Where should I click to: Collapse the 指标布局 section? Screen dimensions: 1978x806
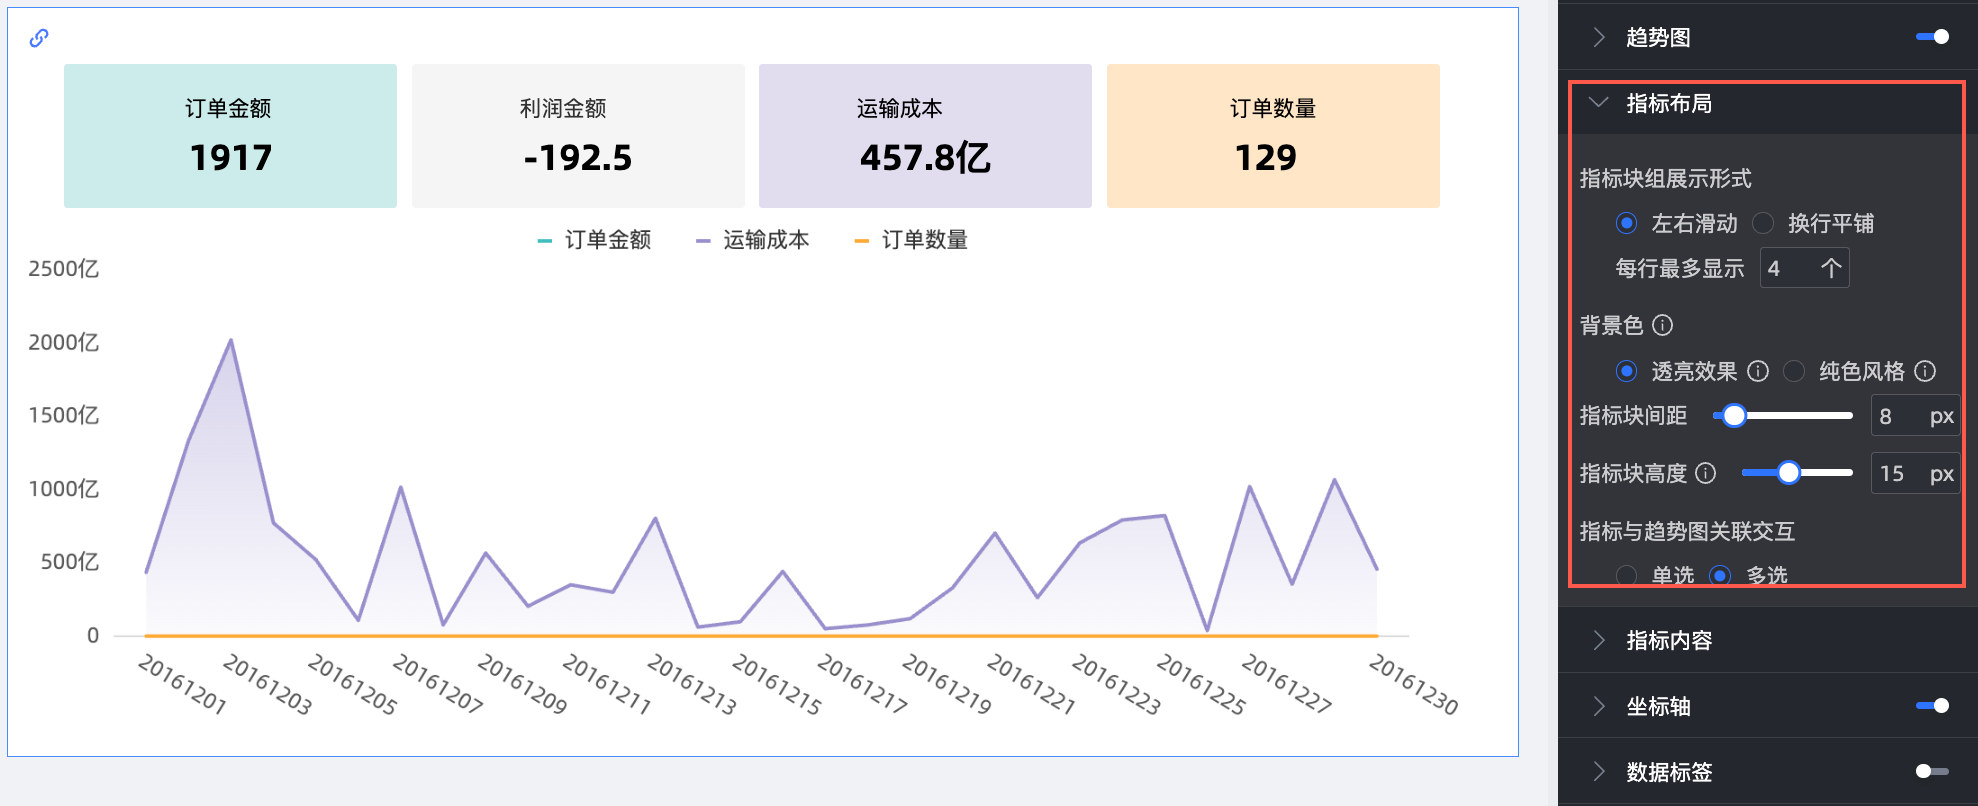pos(1599,103)
